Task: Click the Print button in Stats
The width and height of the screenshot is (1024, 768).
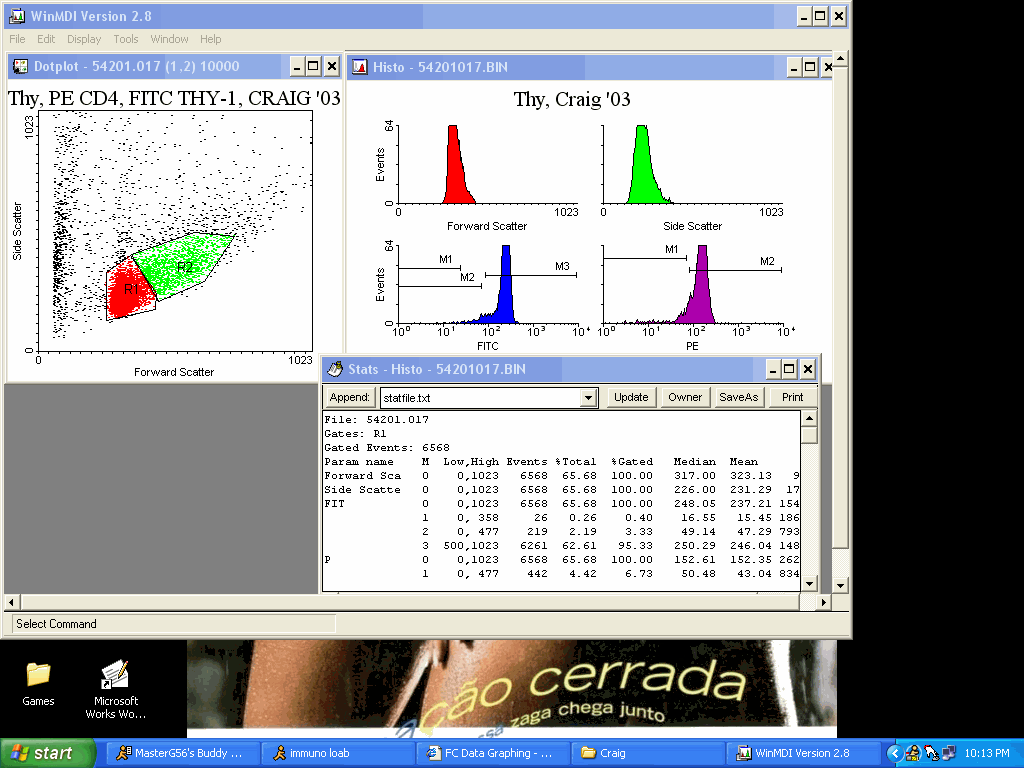Action: (792, 397)
